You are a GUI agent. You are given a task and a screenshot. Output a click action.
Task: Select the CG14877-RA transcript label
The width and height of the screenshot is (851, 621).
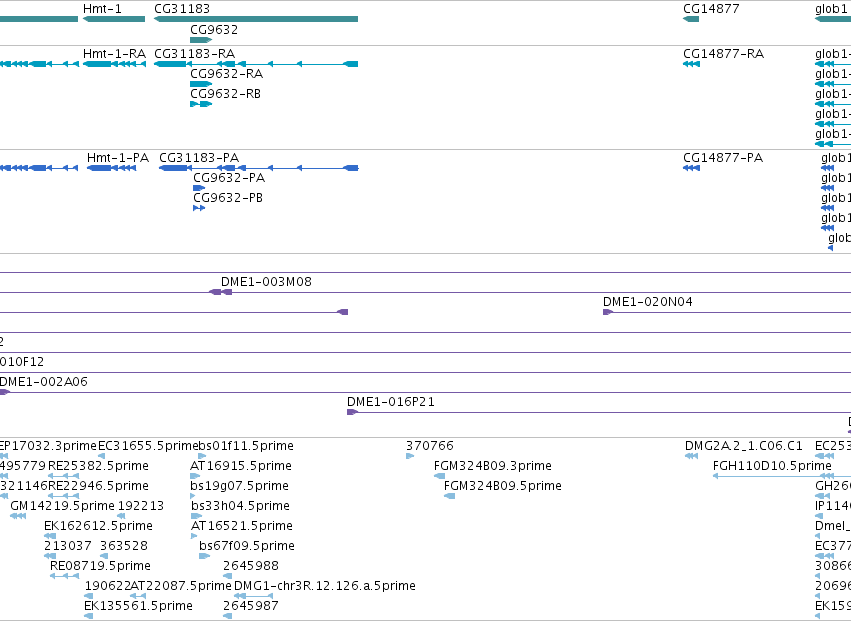pyautogui.click(x=723, y=54)
